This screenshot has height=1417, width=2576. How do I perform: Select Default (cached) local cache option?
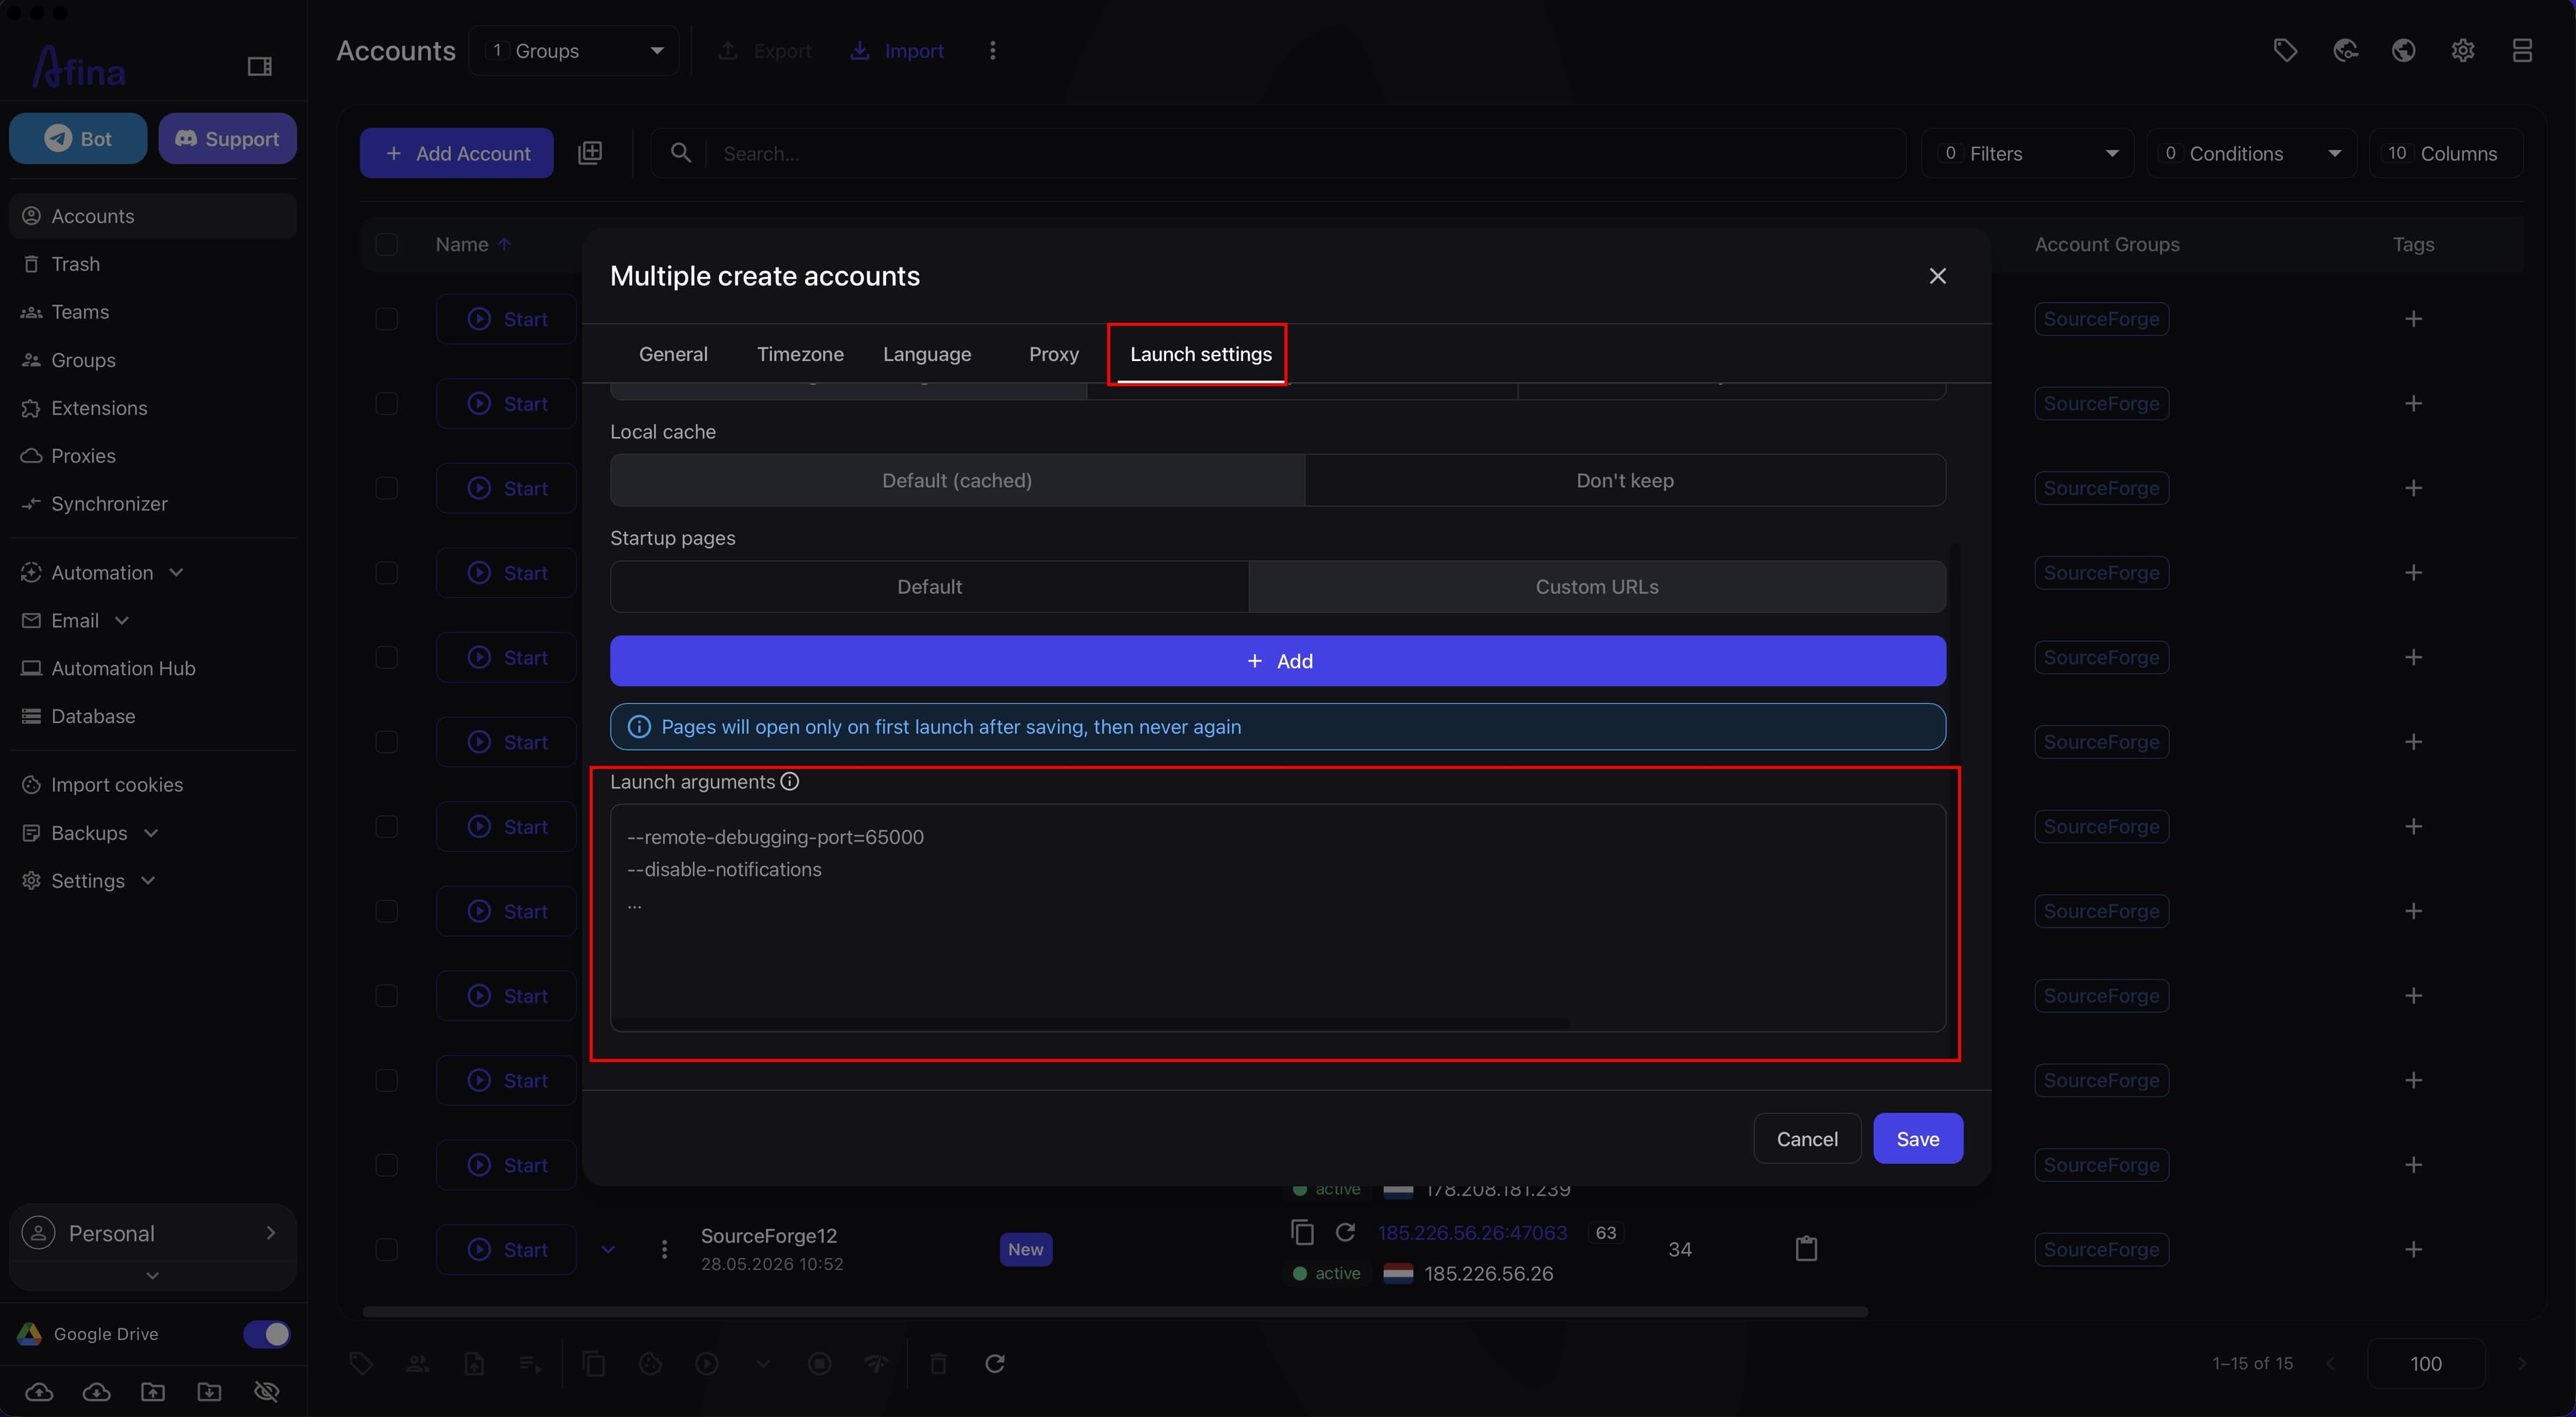coord(957,481)
